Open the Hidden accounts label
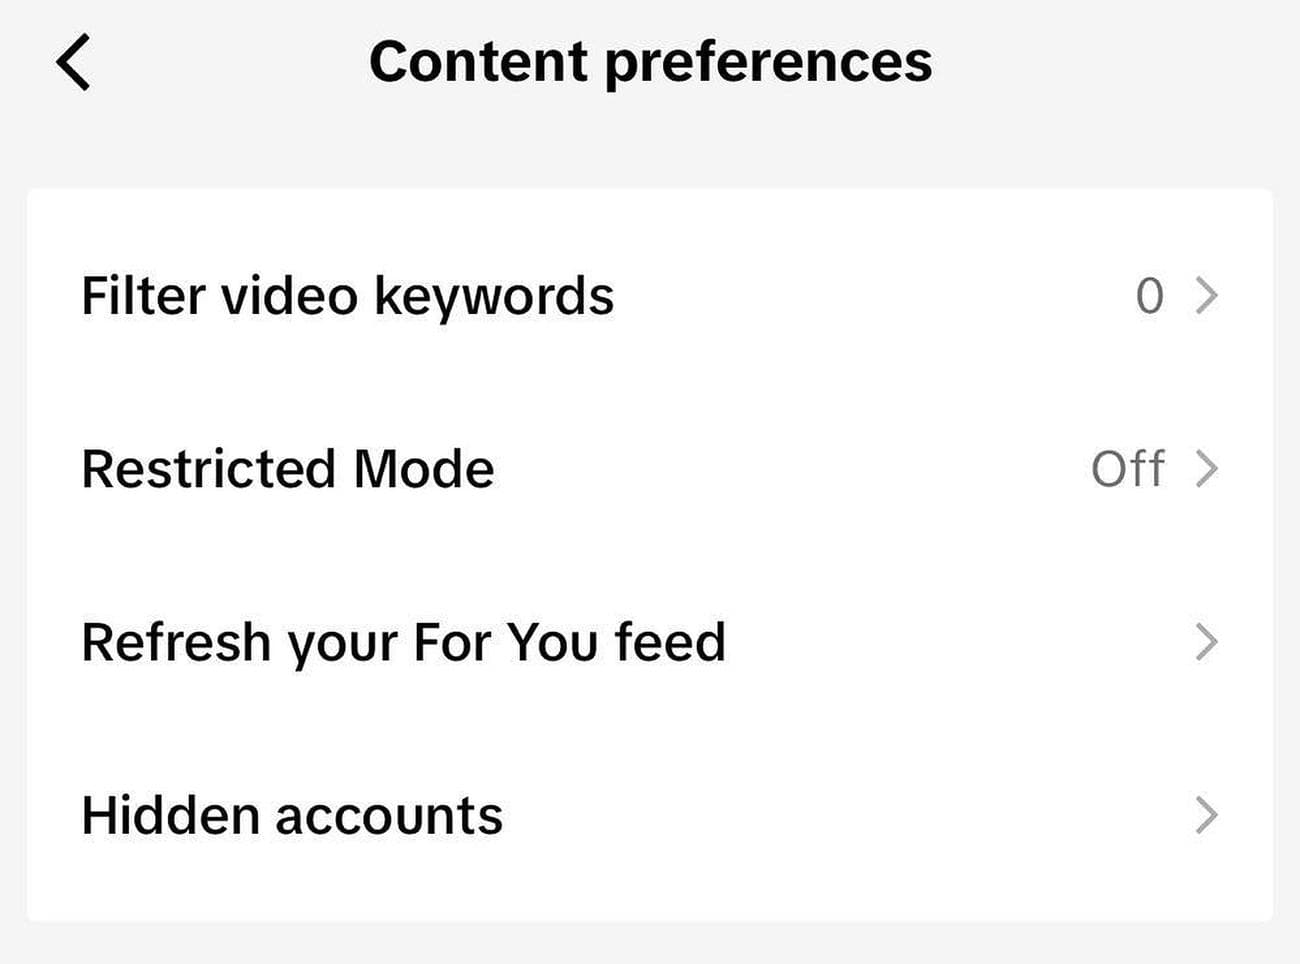1300x964 pixels. tap(292, 815)
